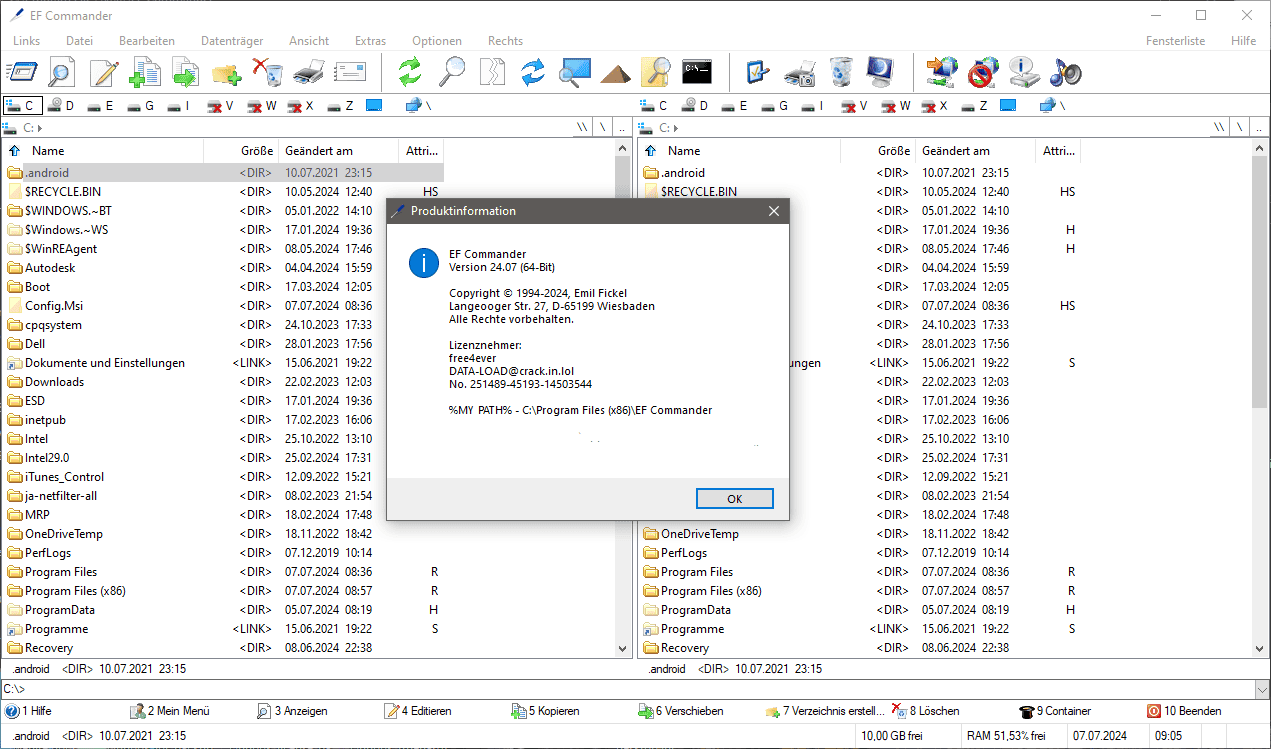
Task: Click the connect network drive globe icon
Action: 941,72
